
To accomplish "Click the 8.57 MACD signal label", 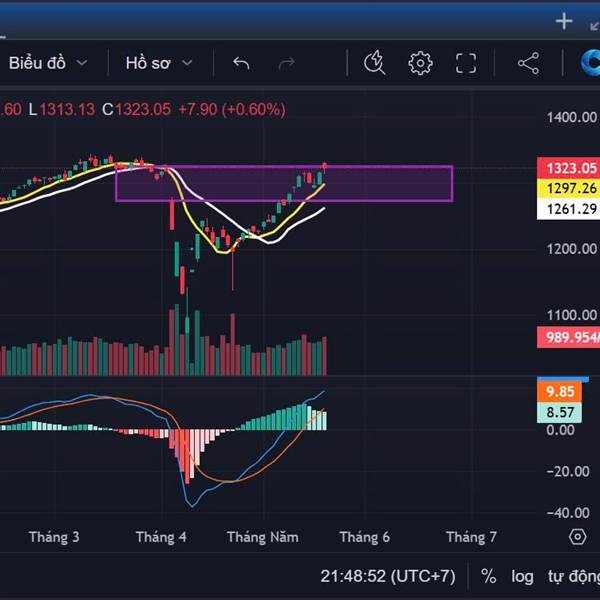I will pyautogui.click(x=559, y=412).
